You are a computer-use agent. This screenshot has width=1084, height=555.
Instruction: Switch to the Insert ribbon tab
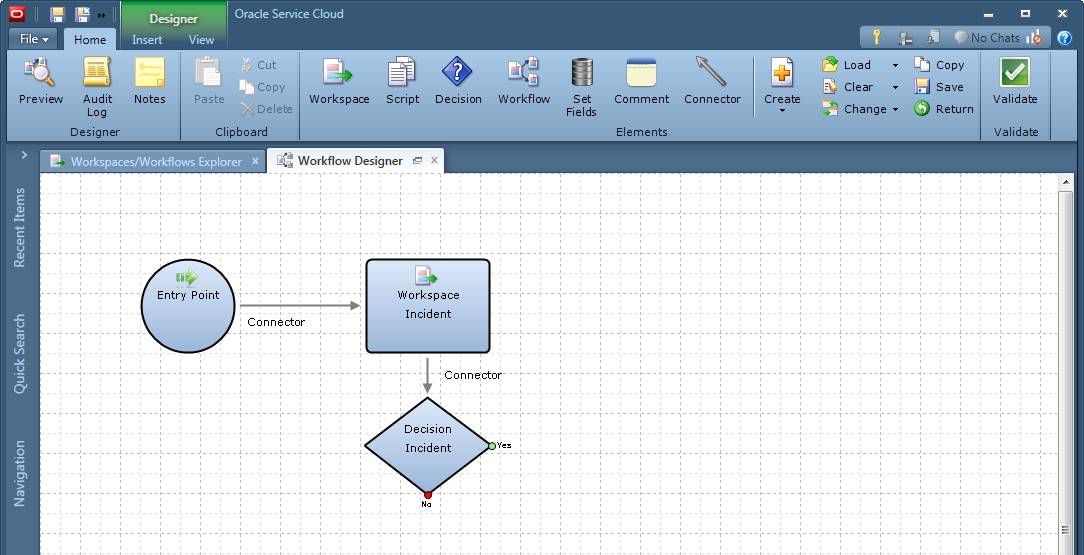tap(147, 40)
